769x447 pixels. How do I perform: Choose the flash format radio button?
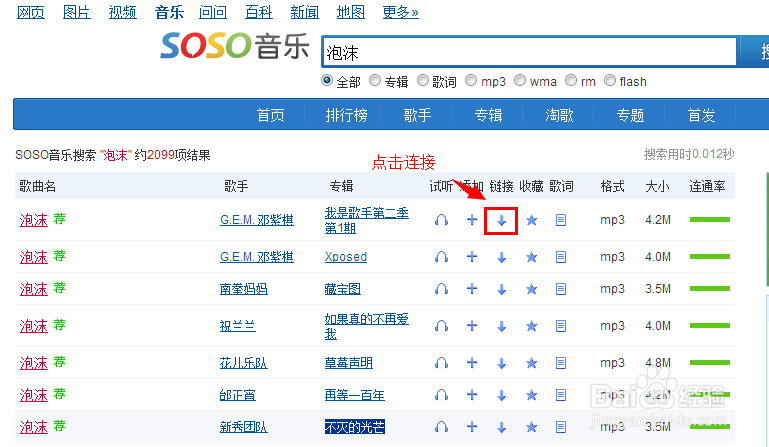(610, 80)
